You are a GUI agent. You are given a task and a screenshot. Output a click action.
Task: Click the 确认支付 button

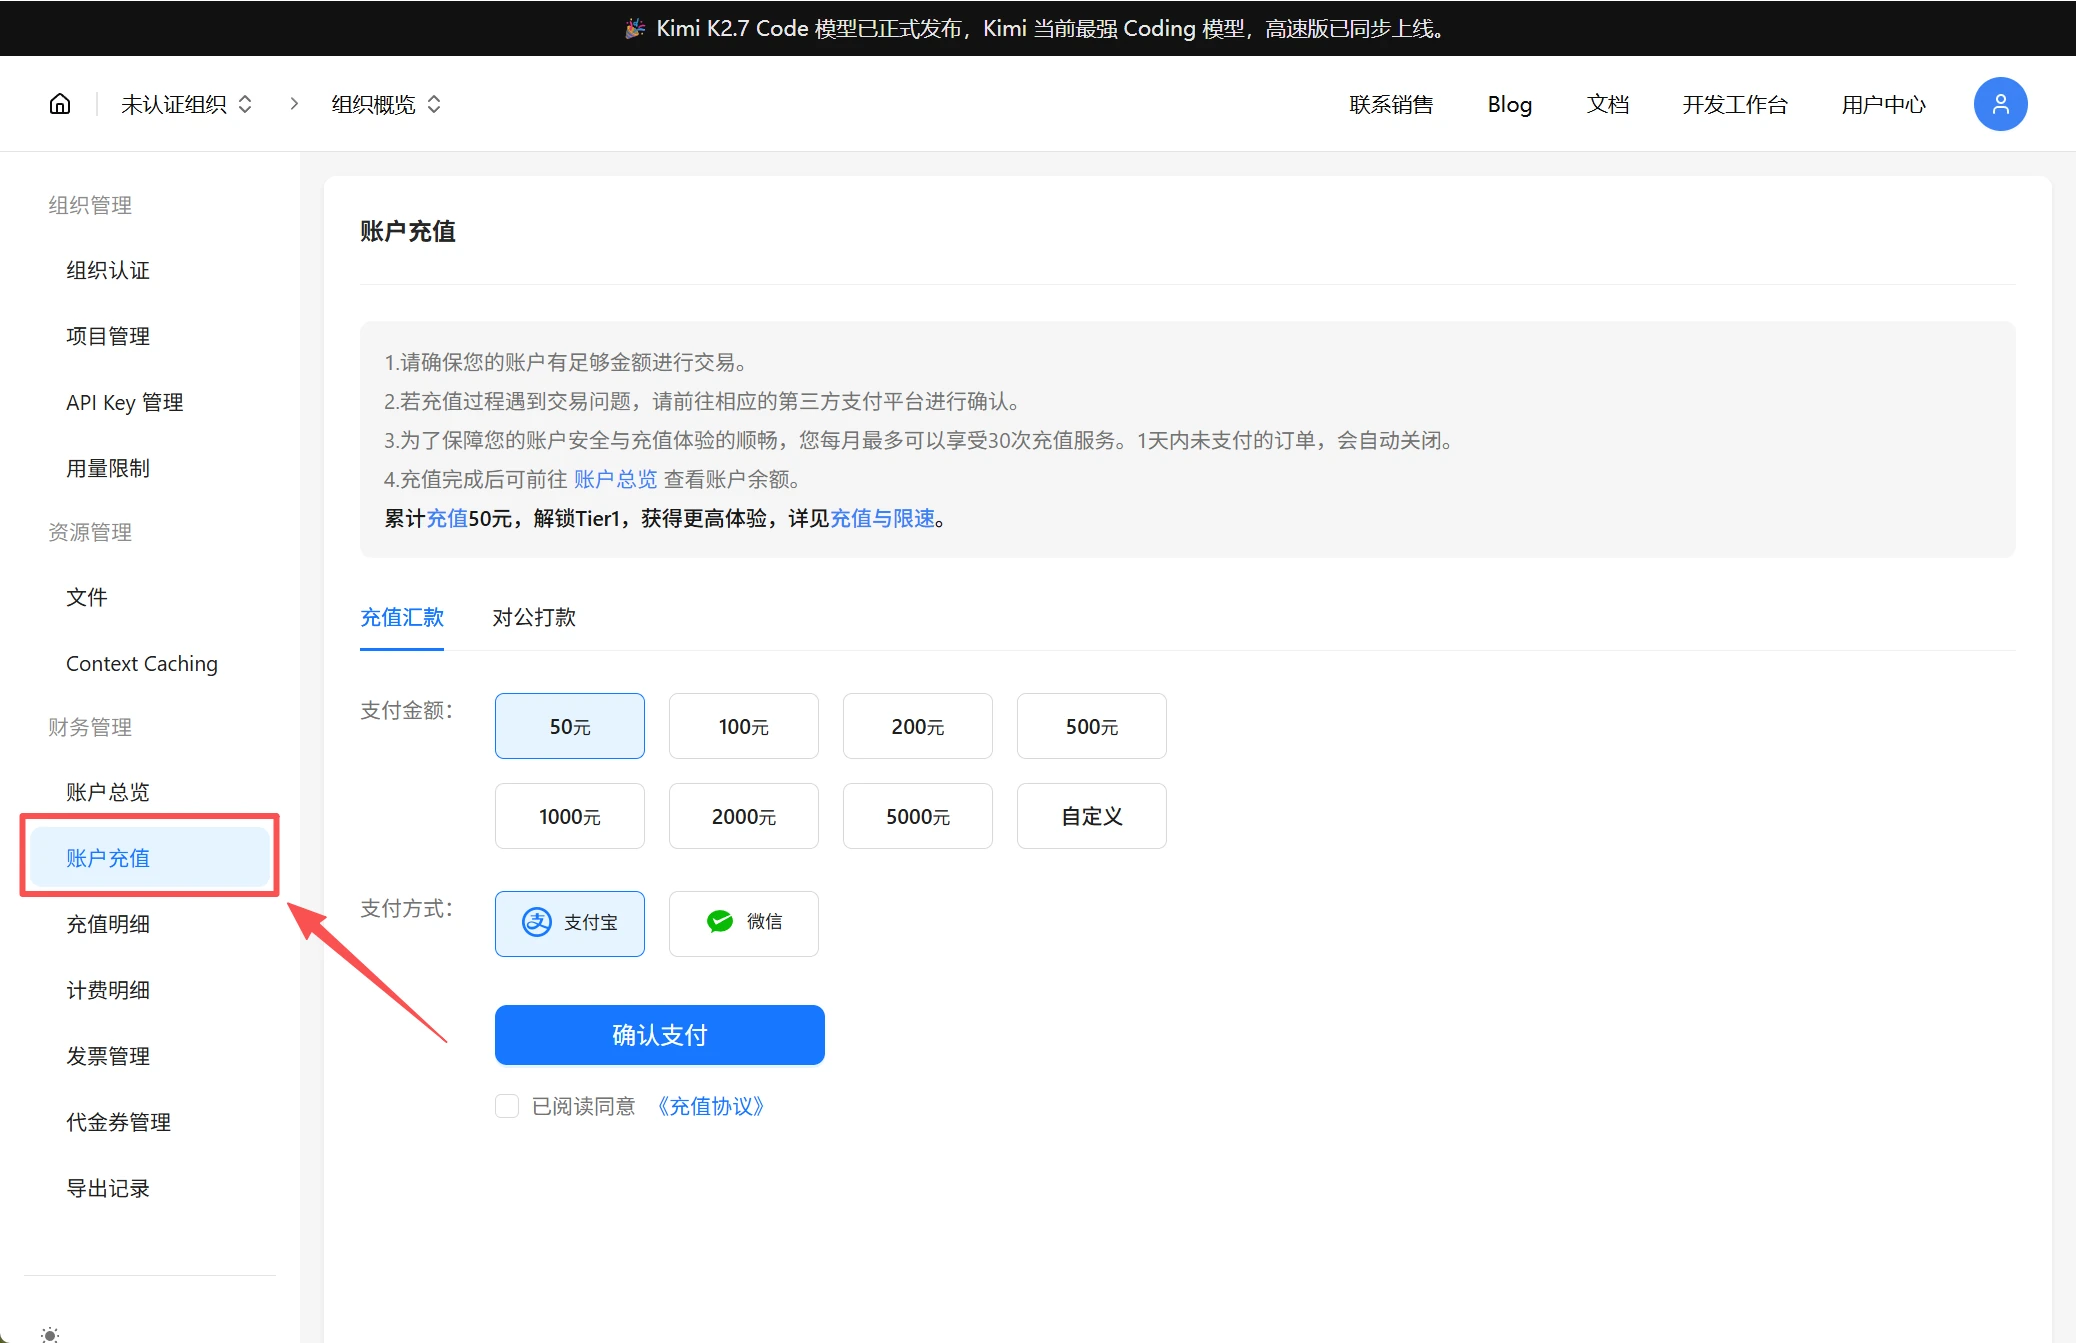click(x=660, y=1035)
